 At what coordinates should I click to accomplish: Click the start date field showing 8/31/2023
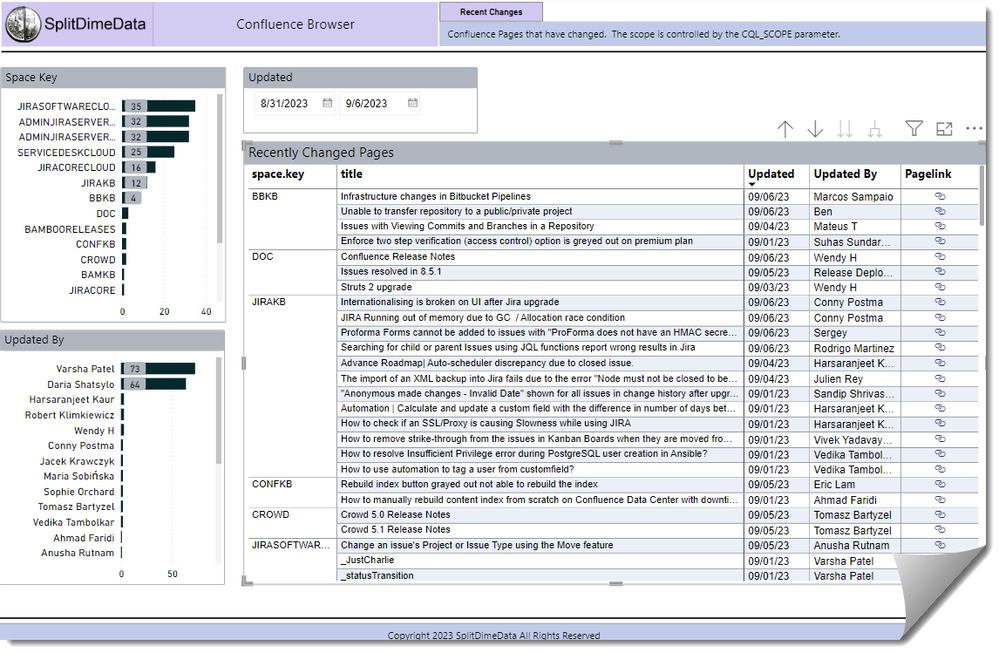[x=284, y=103]
